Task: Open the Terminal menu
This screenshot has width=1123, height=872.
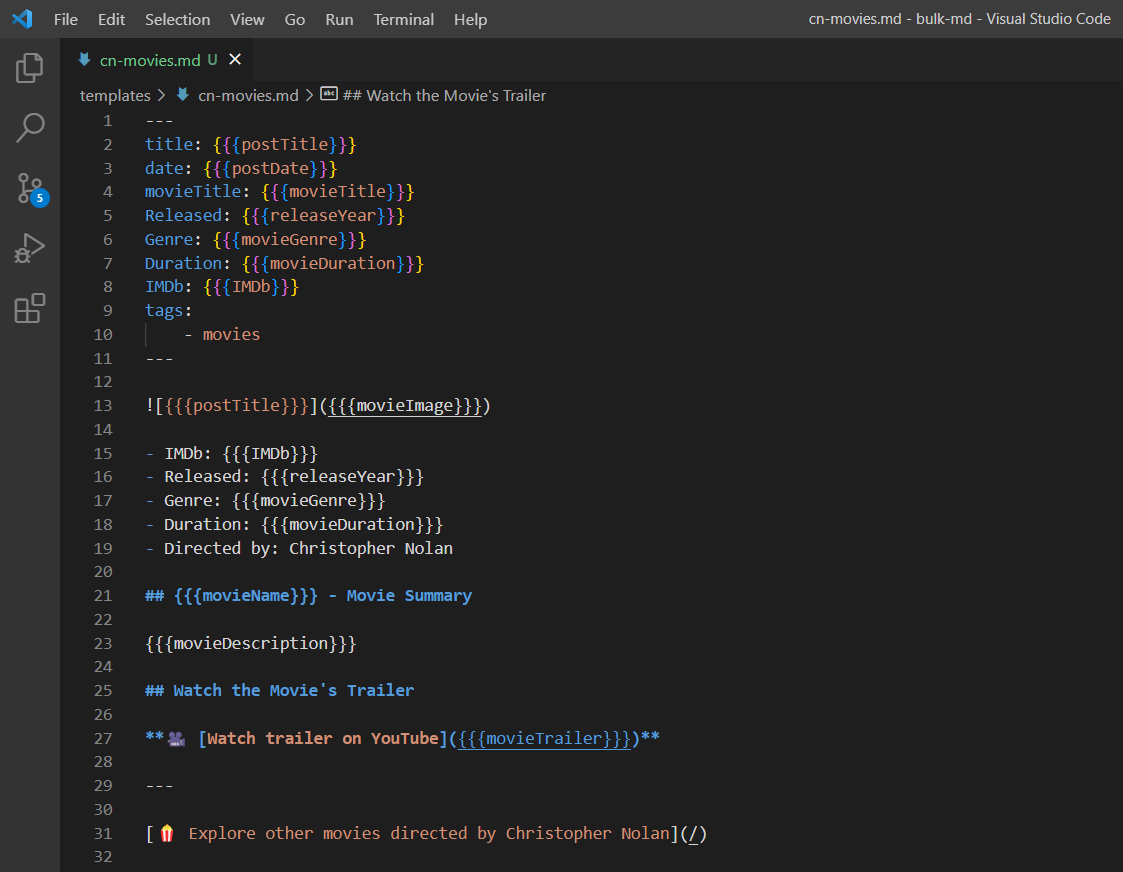Action: [x=403, y=19]
